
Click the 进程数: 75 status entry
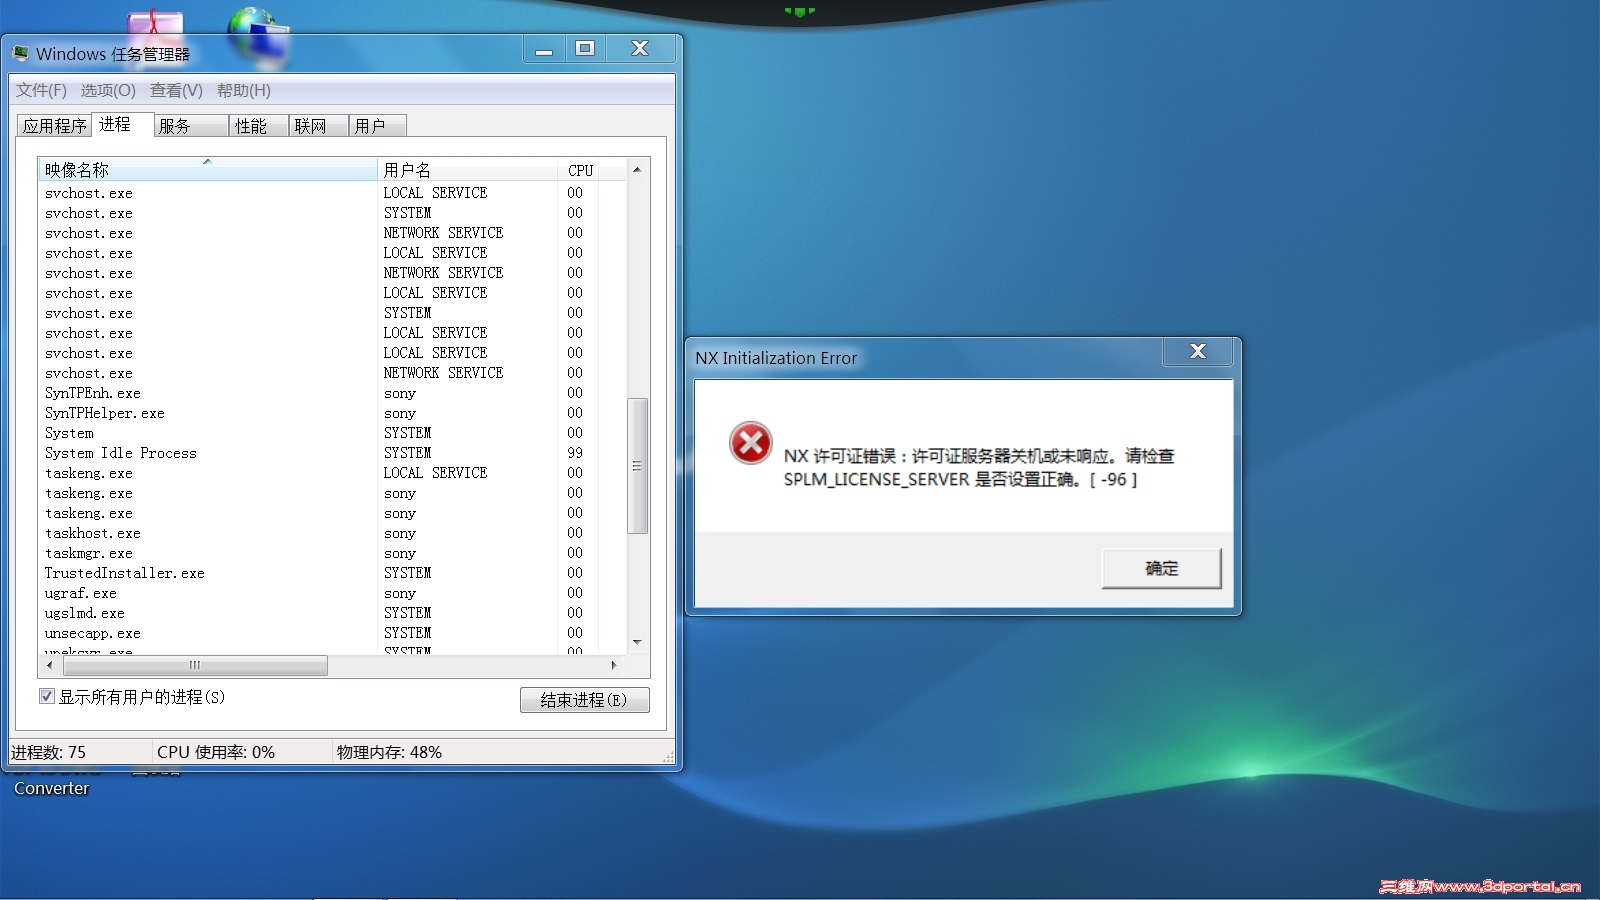48,752
